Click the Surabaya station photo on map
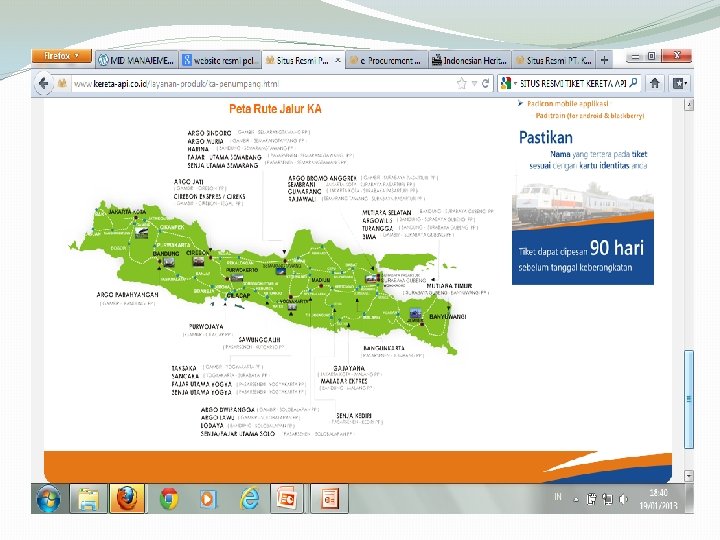Screen dimensions: 720x540 (x=372, y=278)
